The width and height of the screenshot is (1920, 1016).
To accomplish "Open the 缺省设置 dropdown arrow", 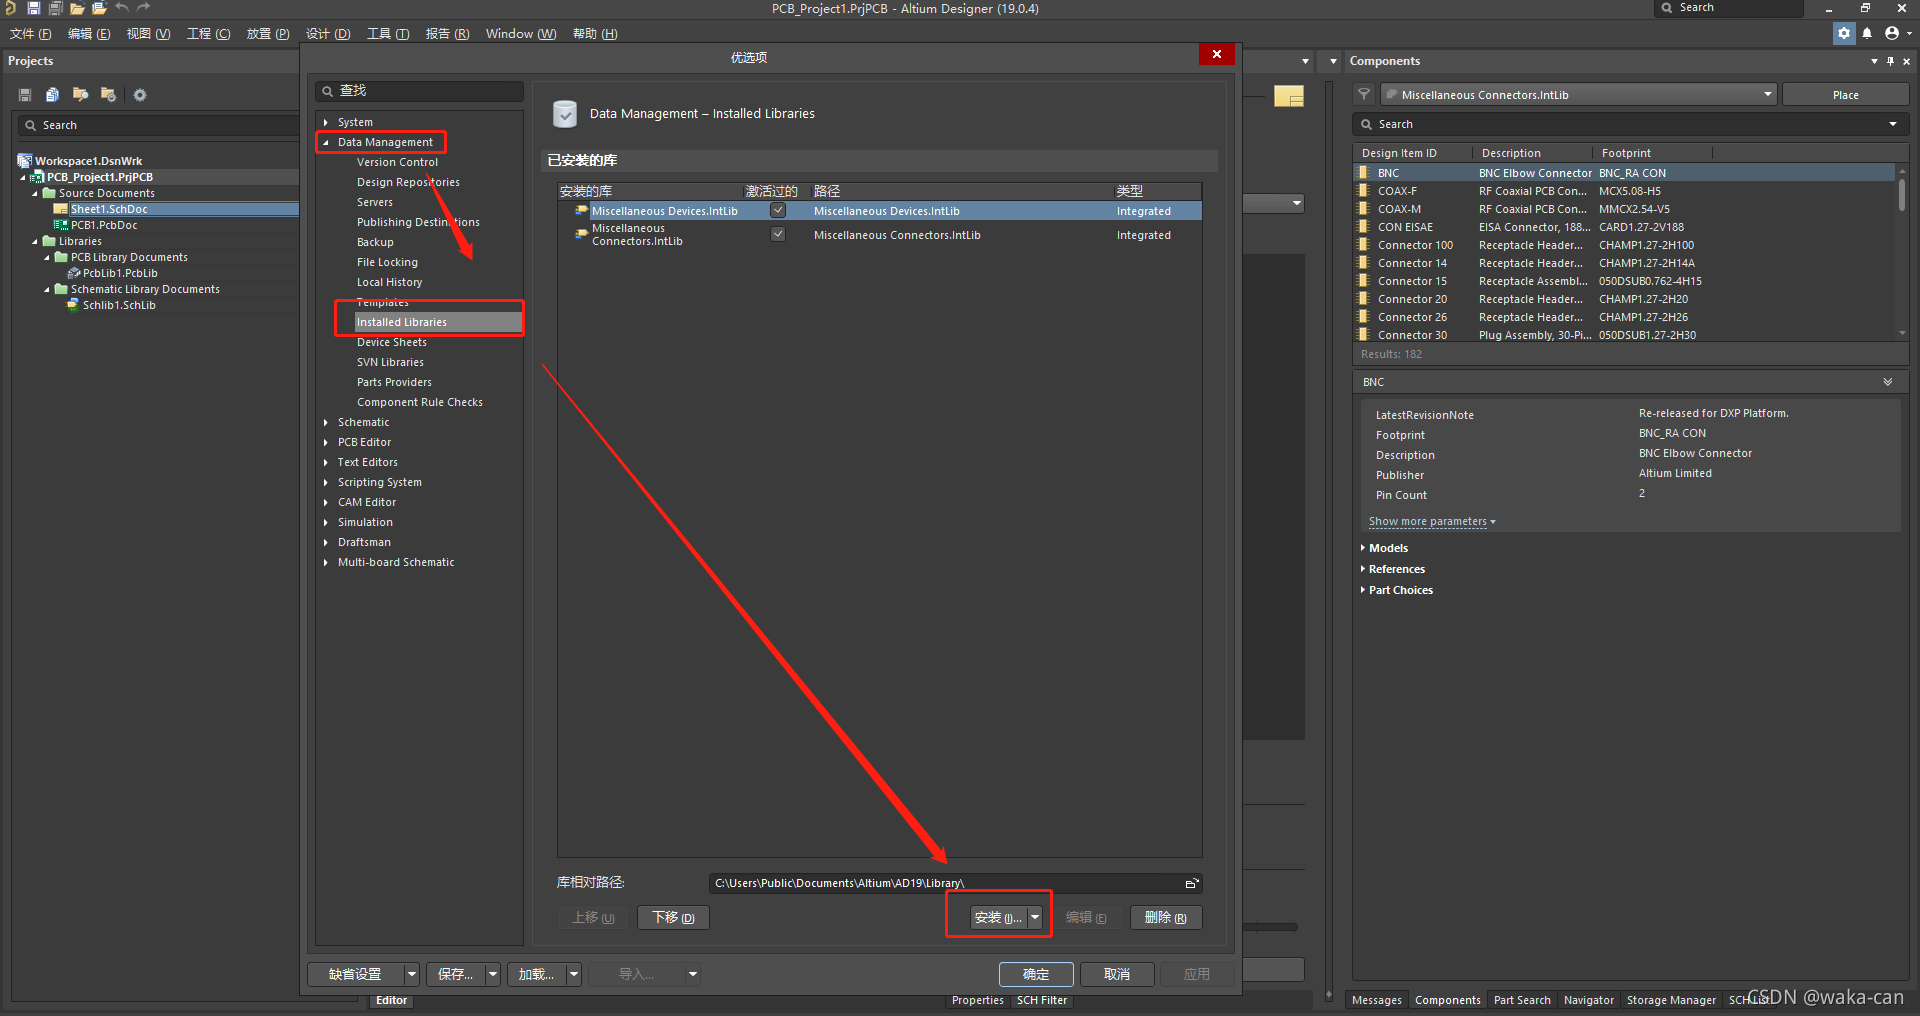I will [x=411, y=974].
